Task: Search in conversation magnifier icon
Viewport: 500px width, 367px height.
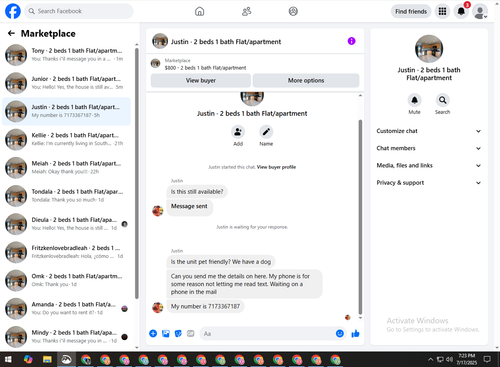Action: 442,100
